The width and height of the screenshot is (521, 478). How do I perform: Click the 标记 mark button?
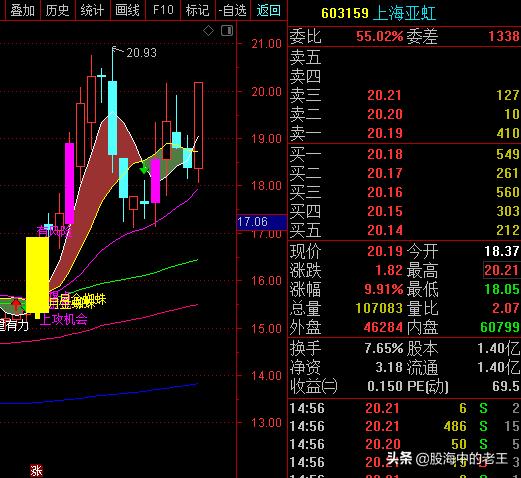(x=198, y=10)
